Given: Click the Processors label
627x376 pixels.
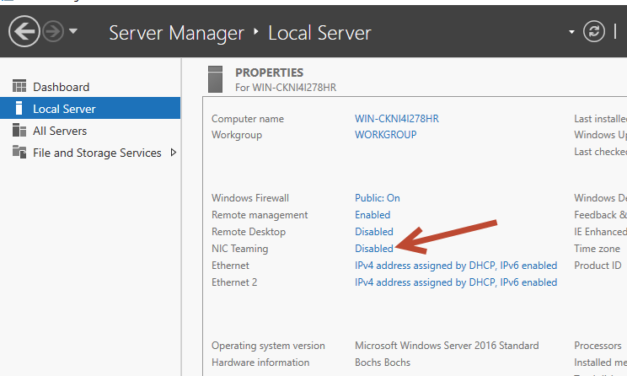Looking at the screenshot, I should pyautogui.click(x=597, y=345).
